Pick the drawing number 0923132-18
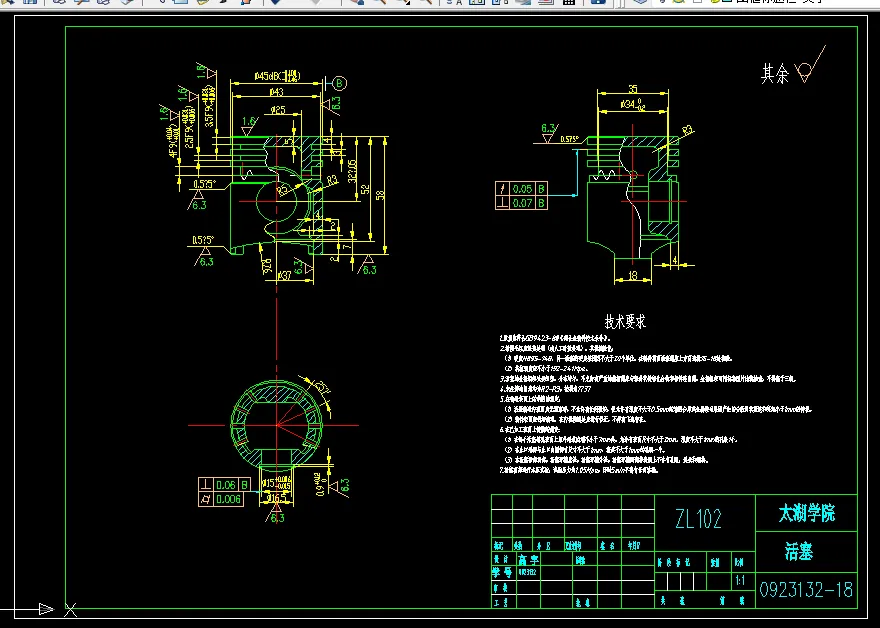The height and width of the screenshot is (628, 880). point(806,590)
